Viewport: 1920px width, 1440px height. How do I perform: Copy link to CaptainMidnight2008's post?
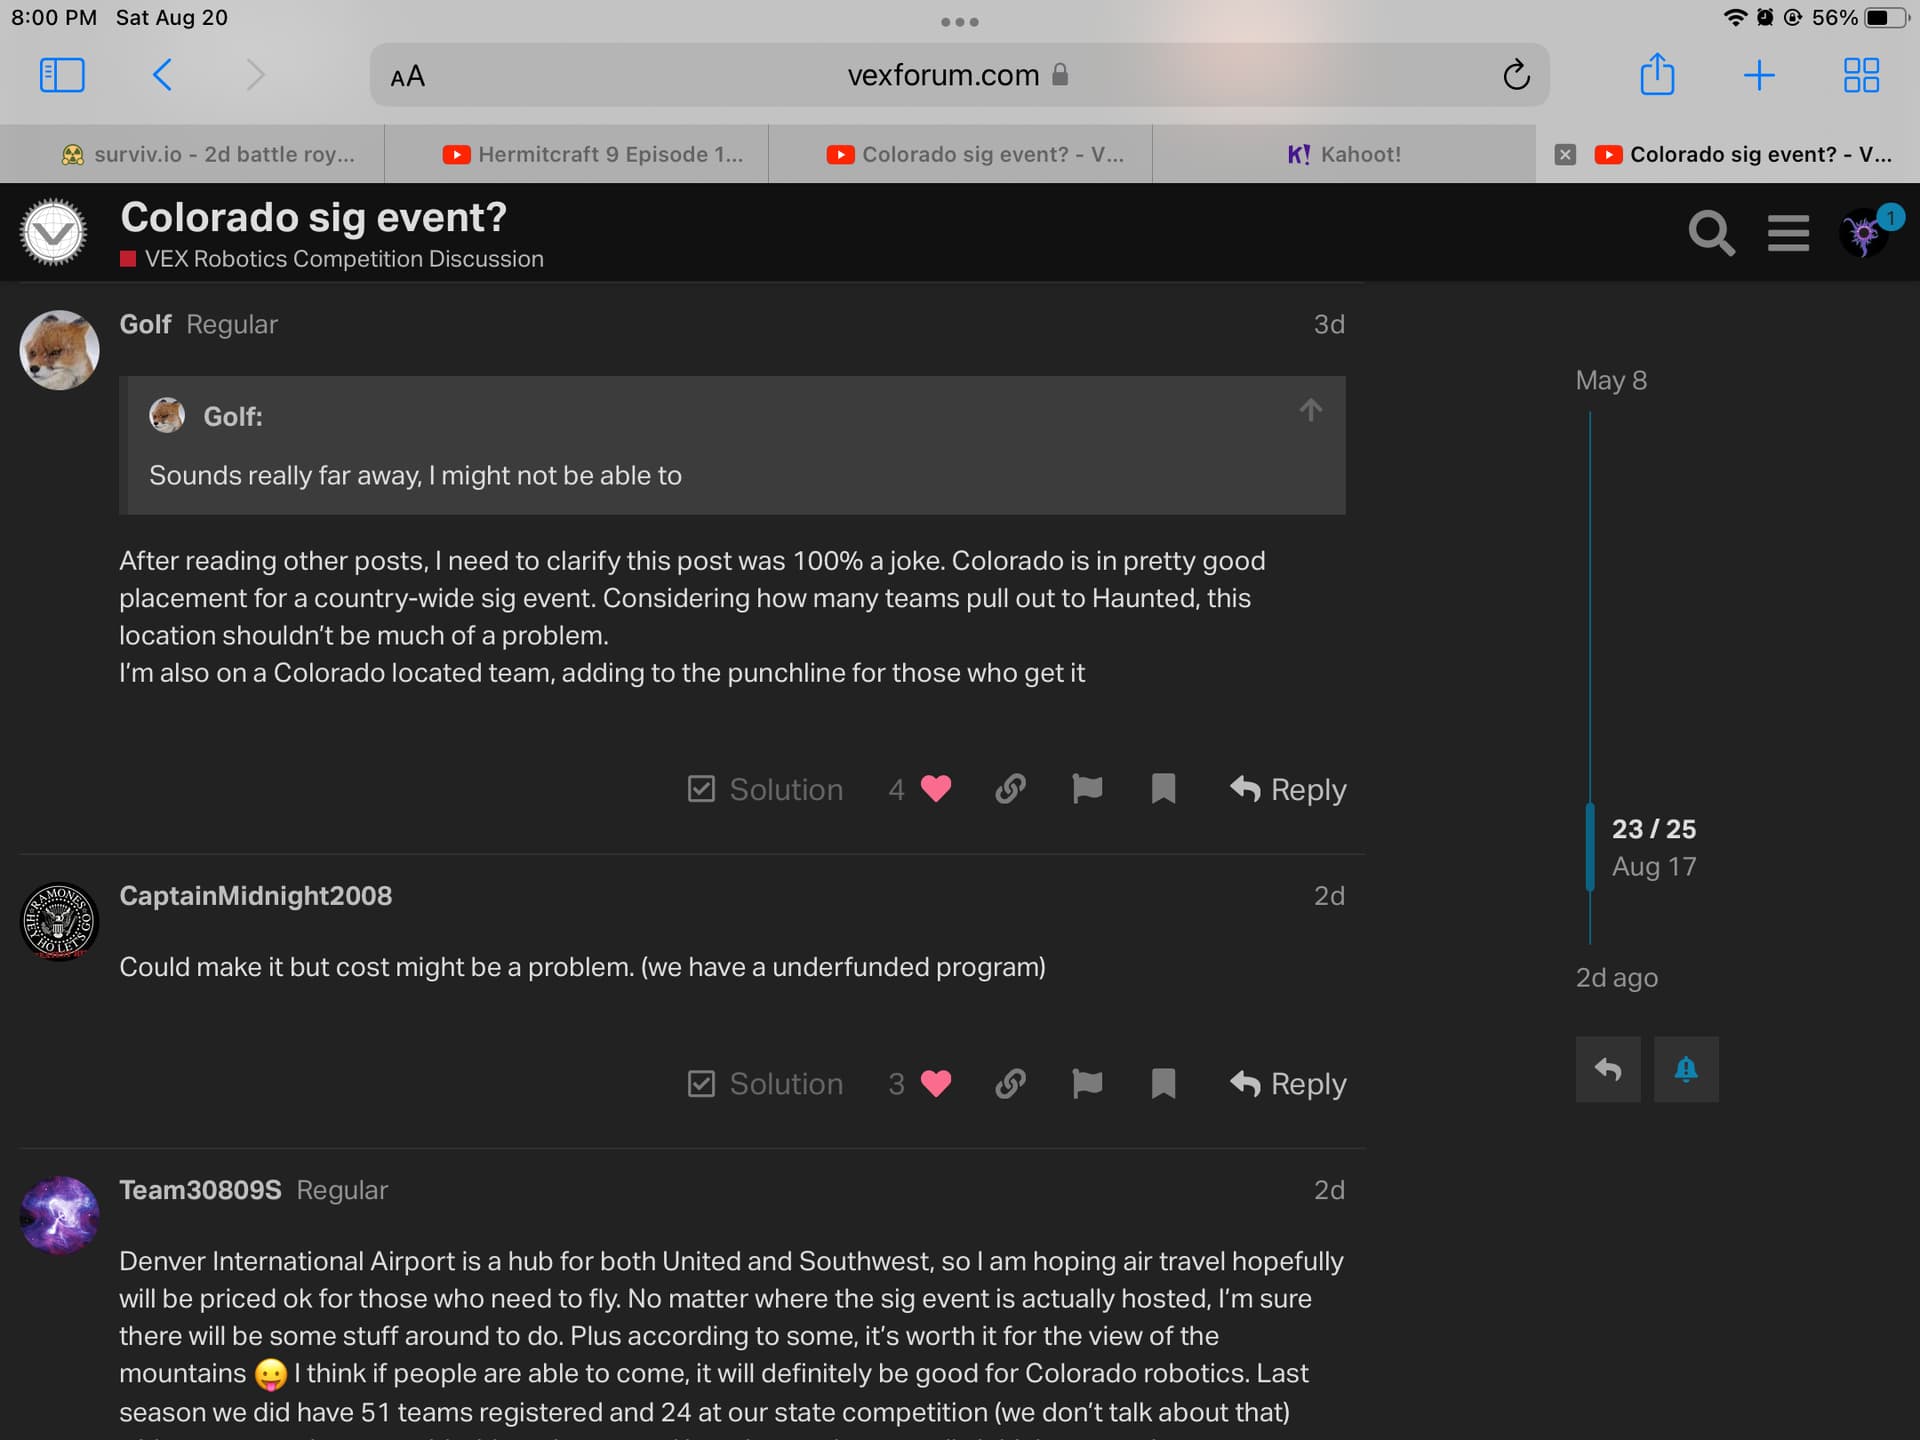click(x=1010, y=1083)
